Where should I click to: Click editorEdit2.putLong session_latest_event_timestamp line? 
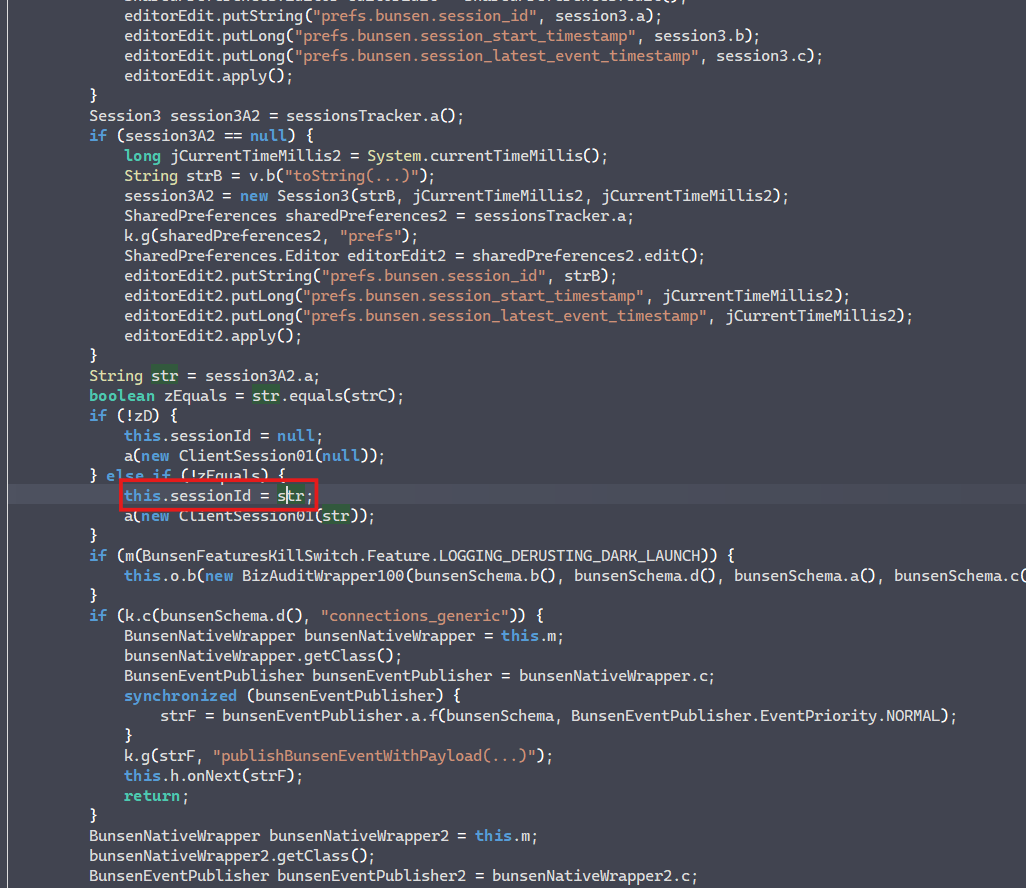[518, 316]
